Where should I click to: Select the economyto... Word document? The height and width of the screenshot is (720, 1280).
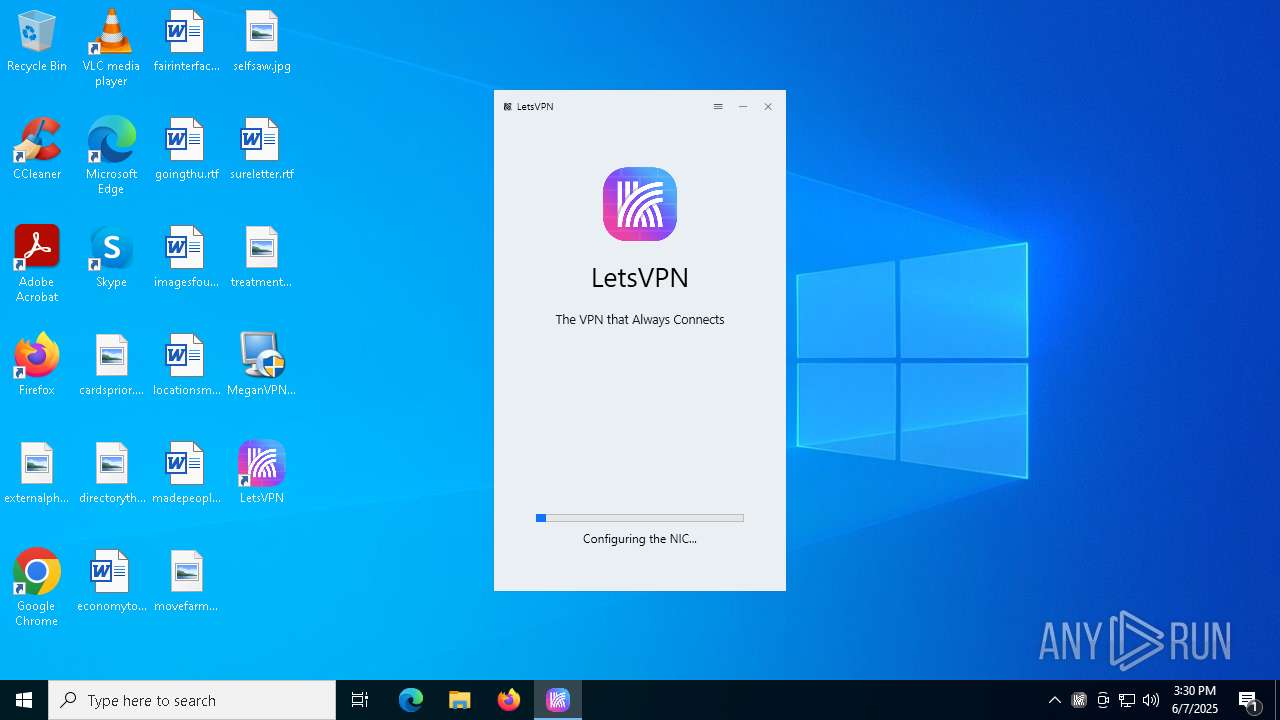click(111, 582)
